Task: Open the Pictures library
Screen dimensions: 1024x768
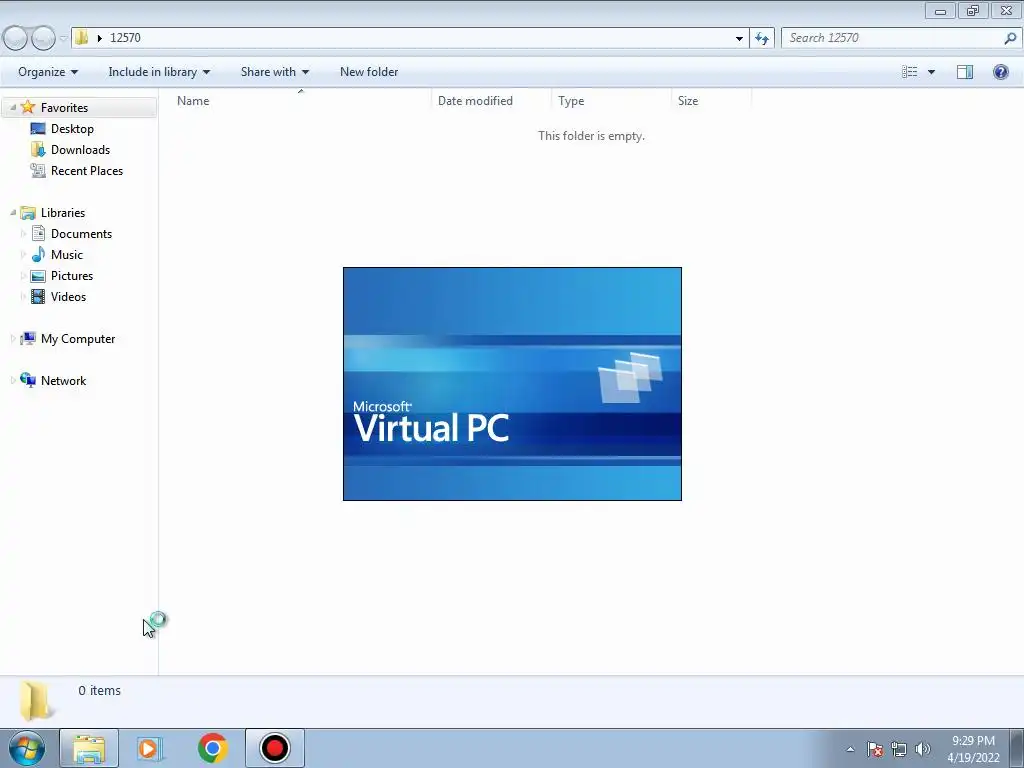Action: point(72,276)
